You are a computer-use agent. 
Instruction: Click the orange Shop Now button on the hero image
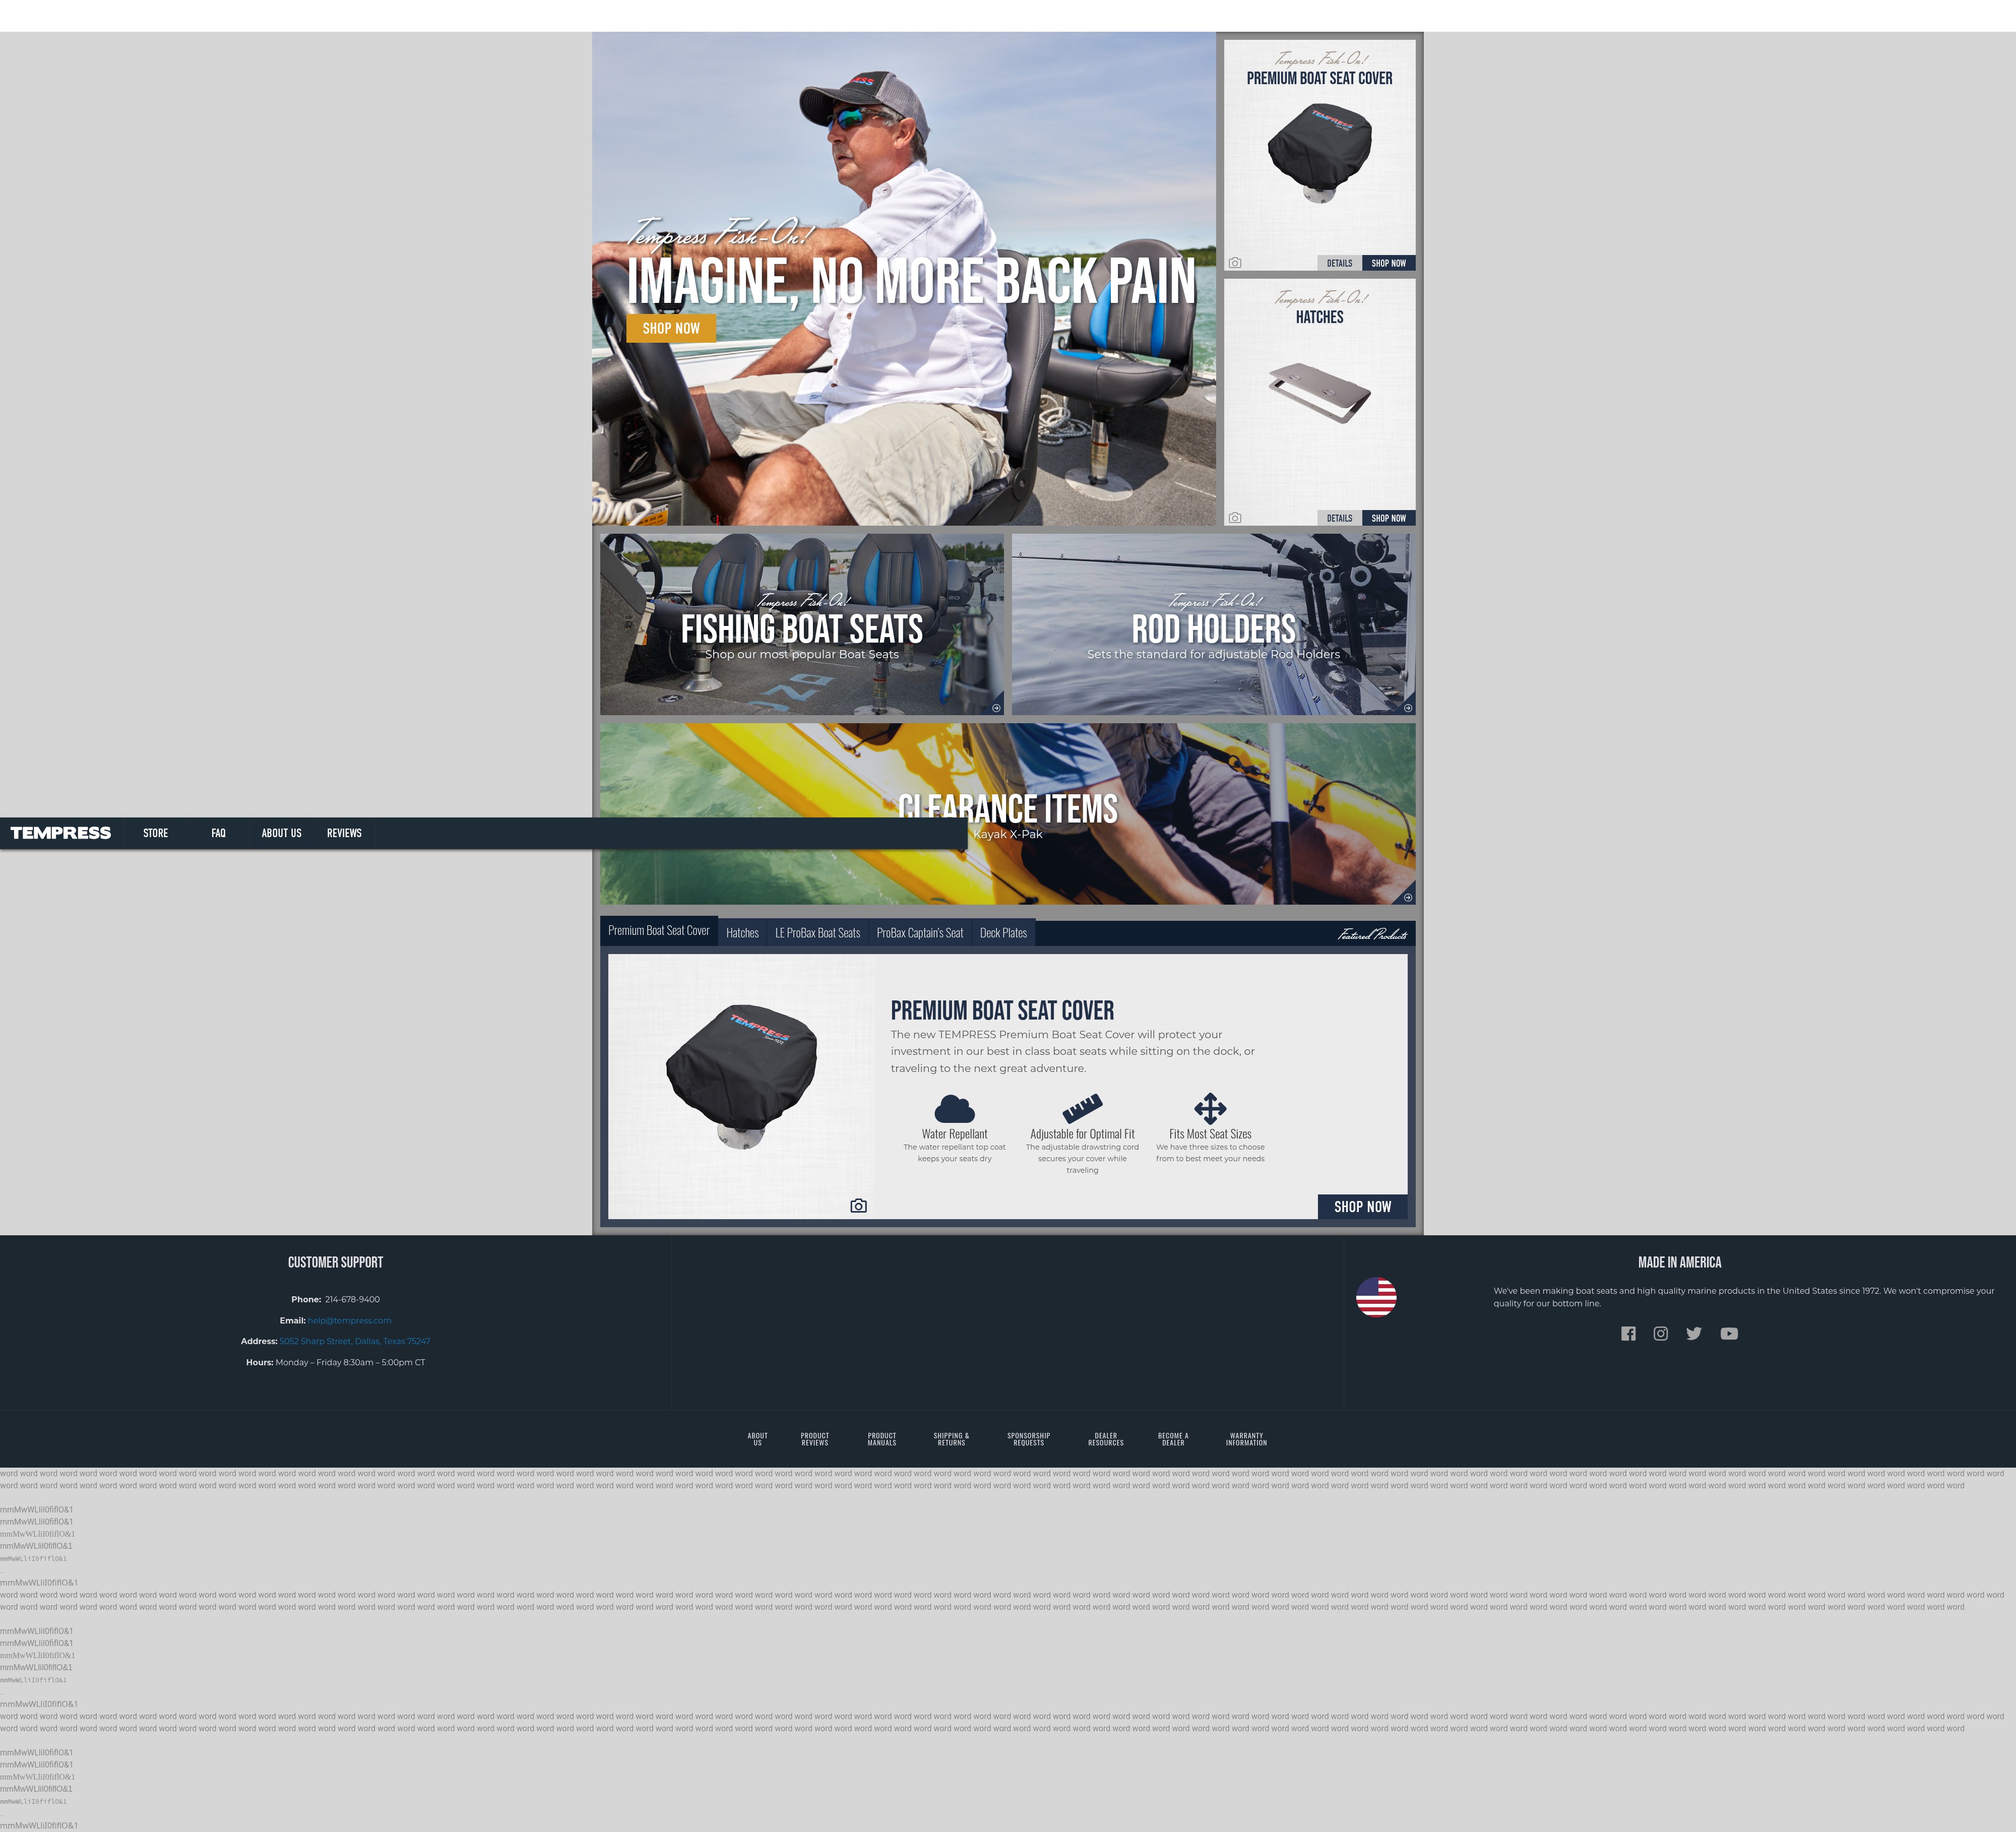671,328
